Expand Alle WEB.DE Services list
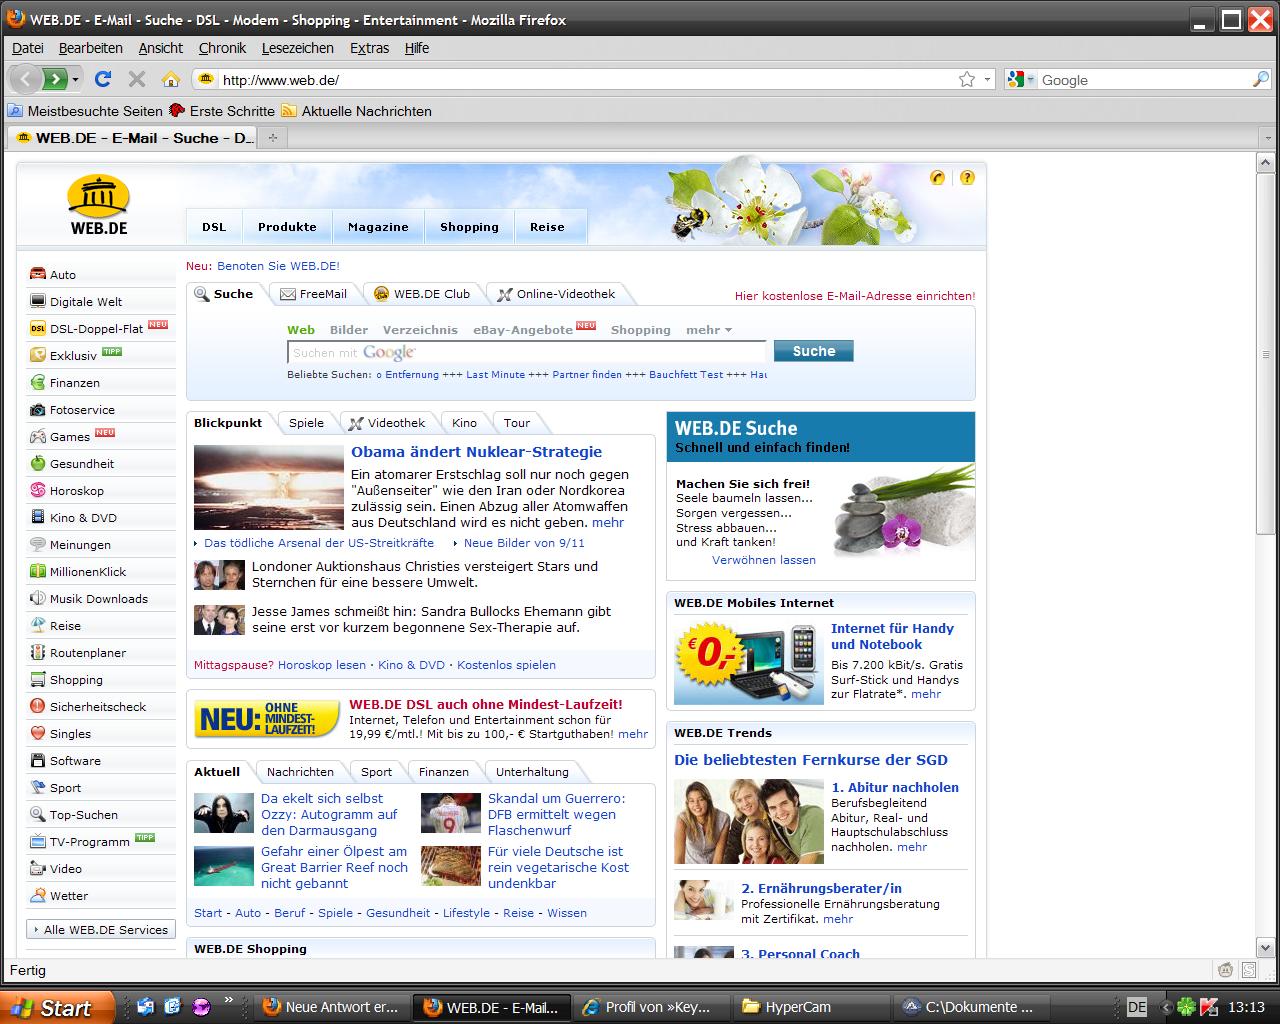Viewport: 1280px width, 1024px height. tap(100, 929)
